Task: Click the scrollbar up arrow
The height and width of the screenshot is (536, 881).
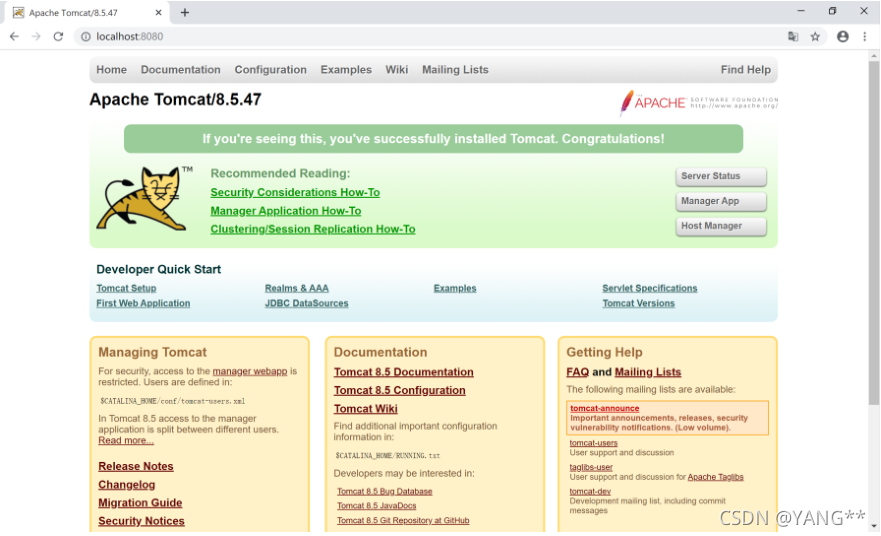Action: pos(874,56)
